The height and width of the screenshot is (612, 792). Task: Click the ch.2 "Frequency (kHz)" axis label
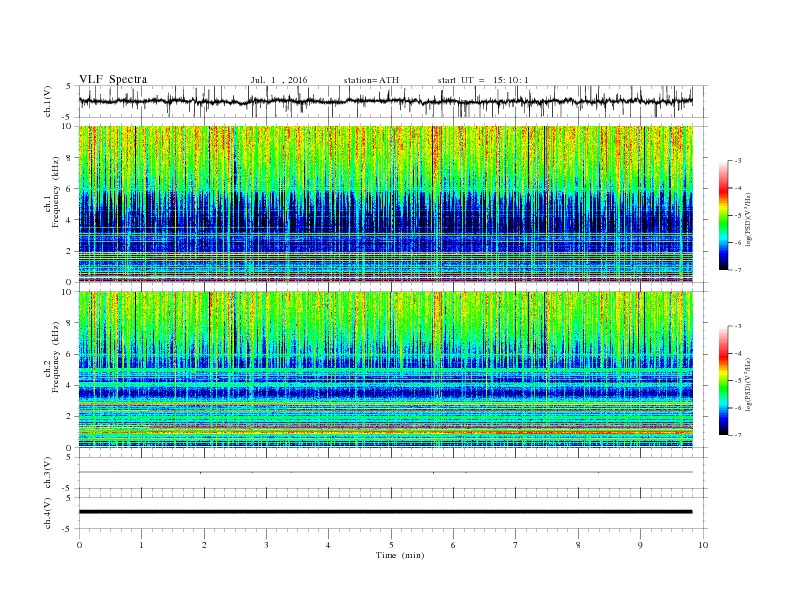click(56, 356)
